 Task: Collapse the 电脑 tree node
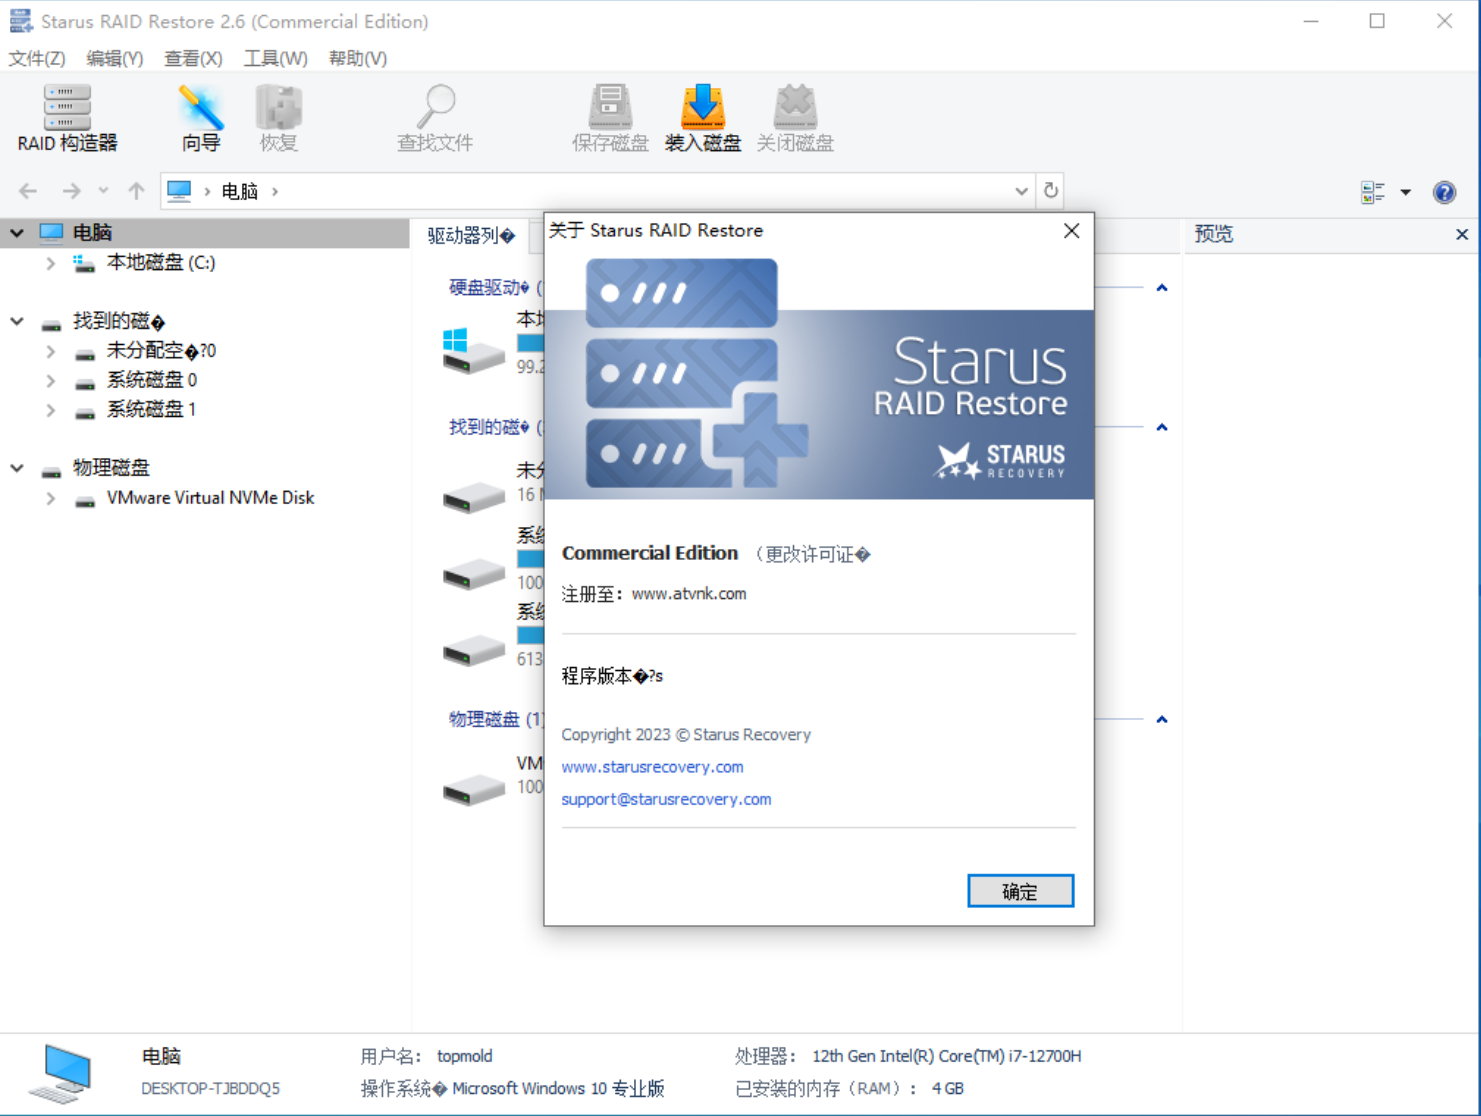tap(17, 233)
